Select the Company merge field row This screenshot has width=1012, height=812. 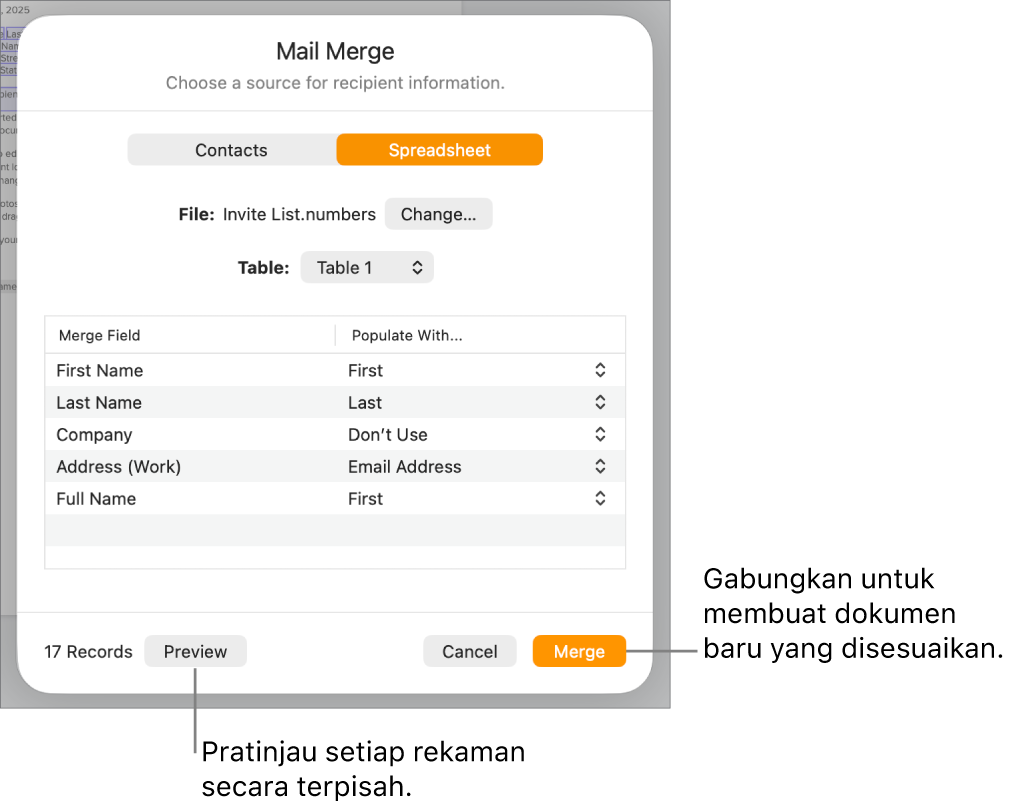click(335, 434)
